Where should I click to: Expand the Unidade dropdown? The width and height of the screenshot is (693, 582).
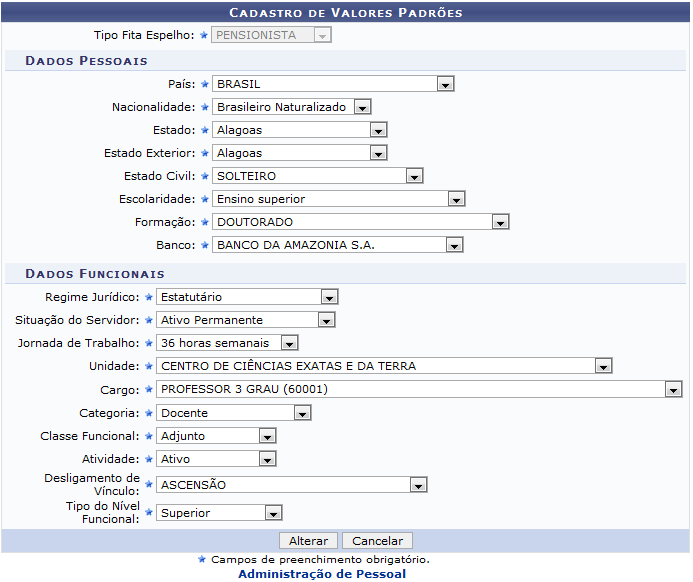[x=384, y=366]
